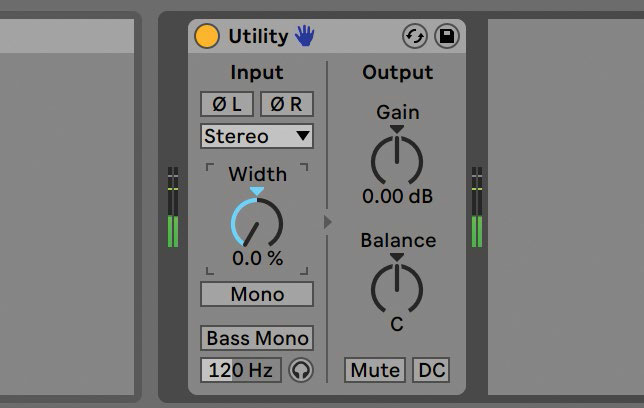This screenshot has height=408, width=644.
Task: Click the Balance knob dial
Action: click(x=397, y=288)
